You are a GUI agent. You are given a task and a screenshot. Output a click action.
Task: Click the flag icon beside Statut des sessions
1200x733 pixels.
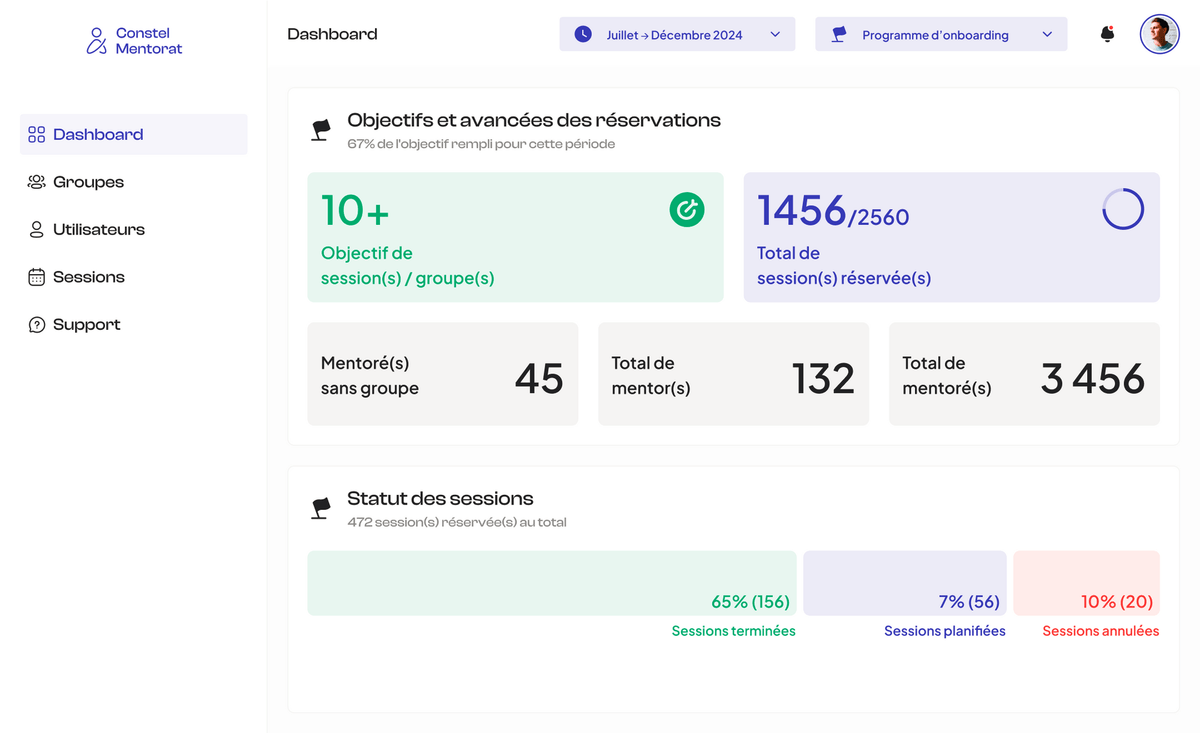[x=321, y=508]
